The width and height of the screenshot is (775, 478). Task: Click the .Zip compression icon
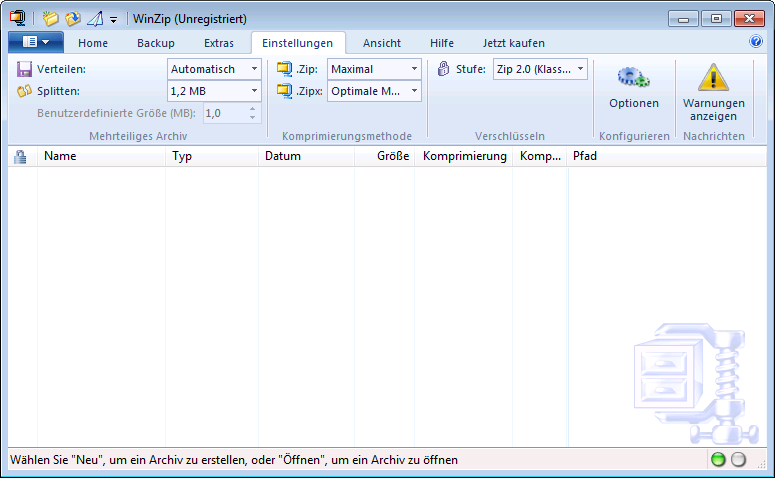(284, 69)
